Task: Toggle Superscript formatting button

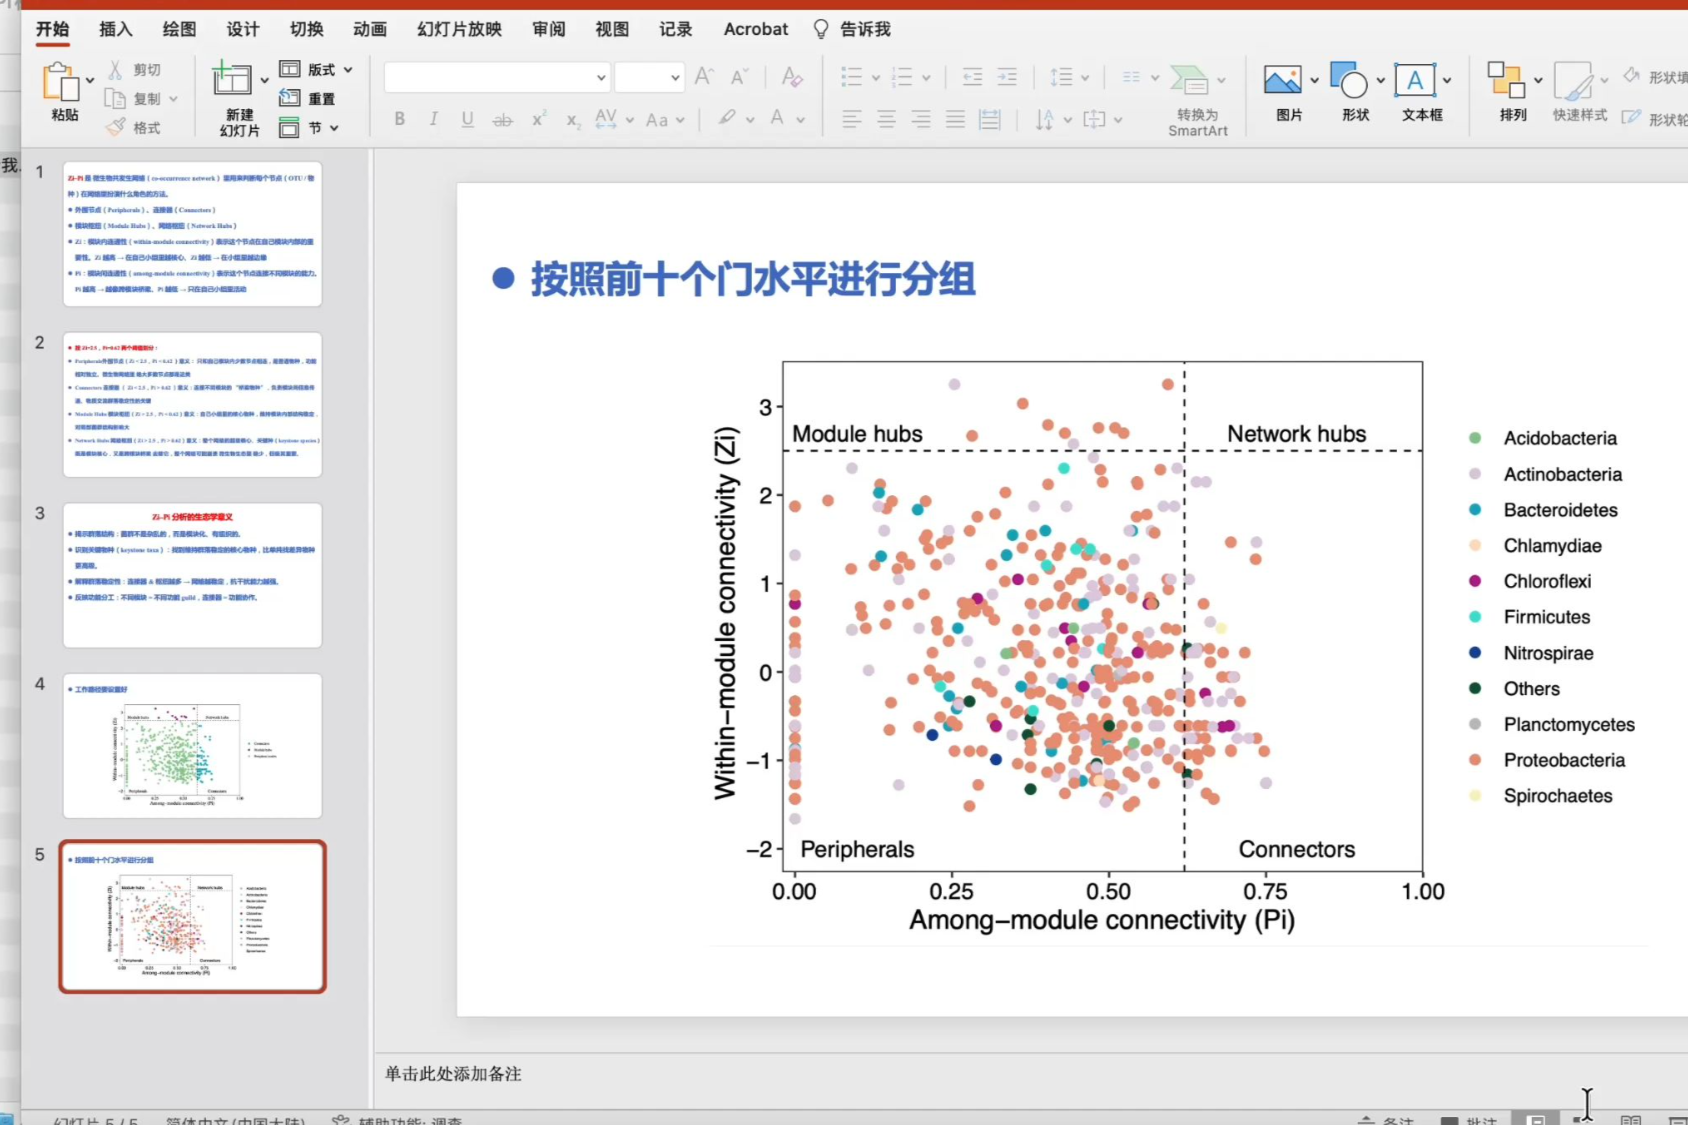Action: 539,119
